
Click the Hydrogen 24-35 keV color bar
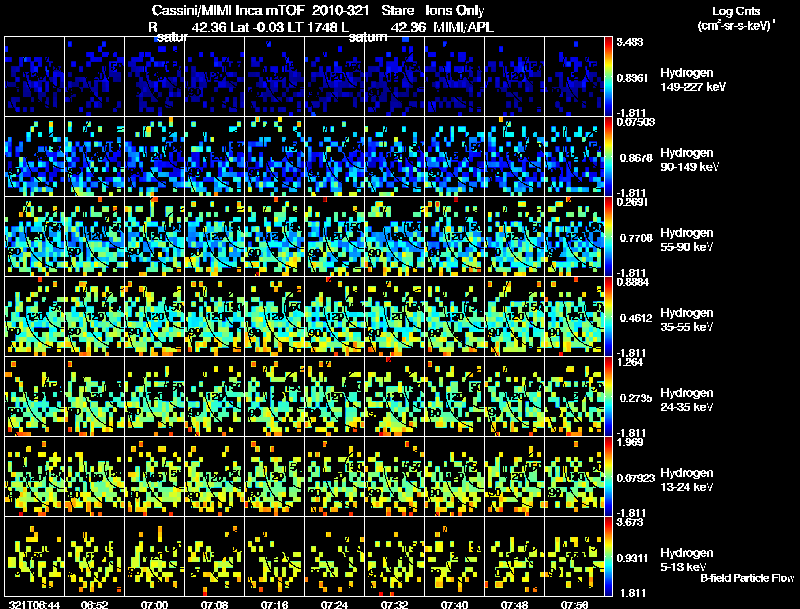click(x=608, y=397)
